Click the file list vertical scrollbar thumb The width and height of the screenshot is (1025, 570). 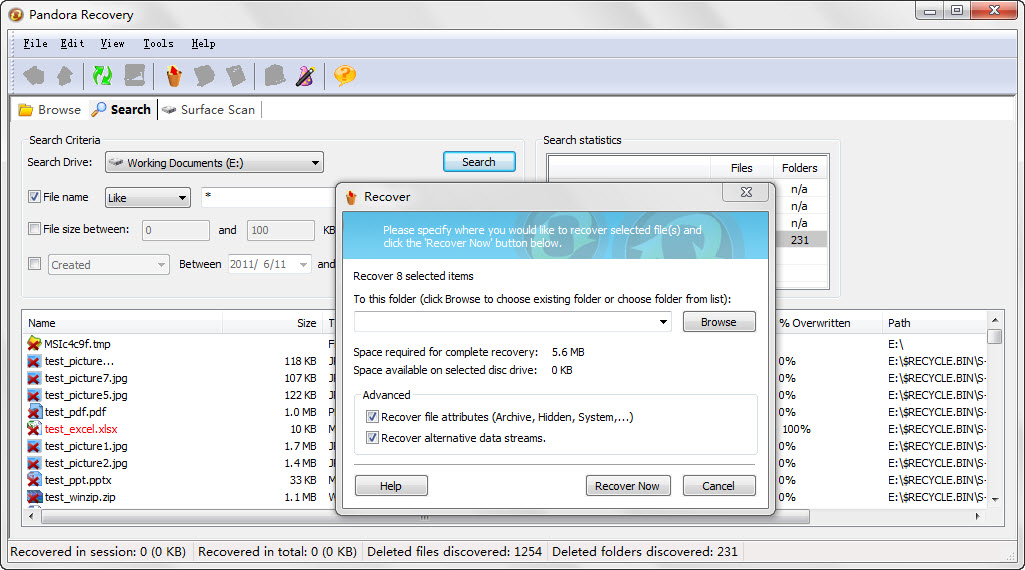(x=995, y=336)
